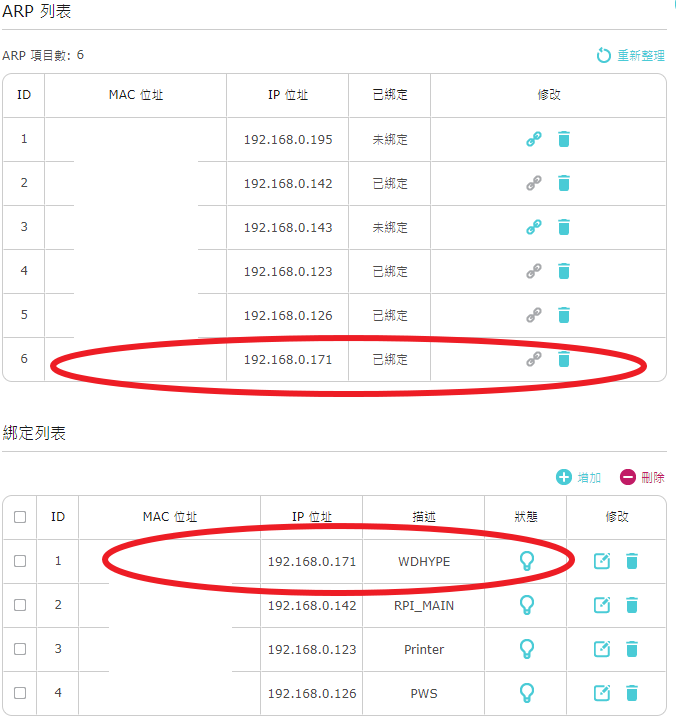Image resolution: width=676 pixels, height=727 pixels.
Task: Toggle status bulb for WDHYPE binding
Action: pos(527,561)
